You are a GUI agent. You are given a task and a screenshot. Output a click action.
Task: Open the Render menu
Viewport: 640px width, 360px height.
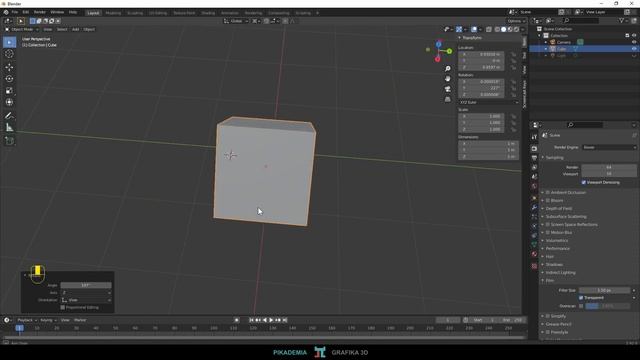pyautogui.click(x=40, y=13)
